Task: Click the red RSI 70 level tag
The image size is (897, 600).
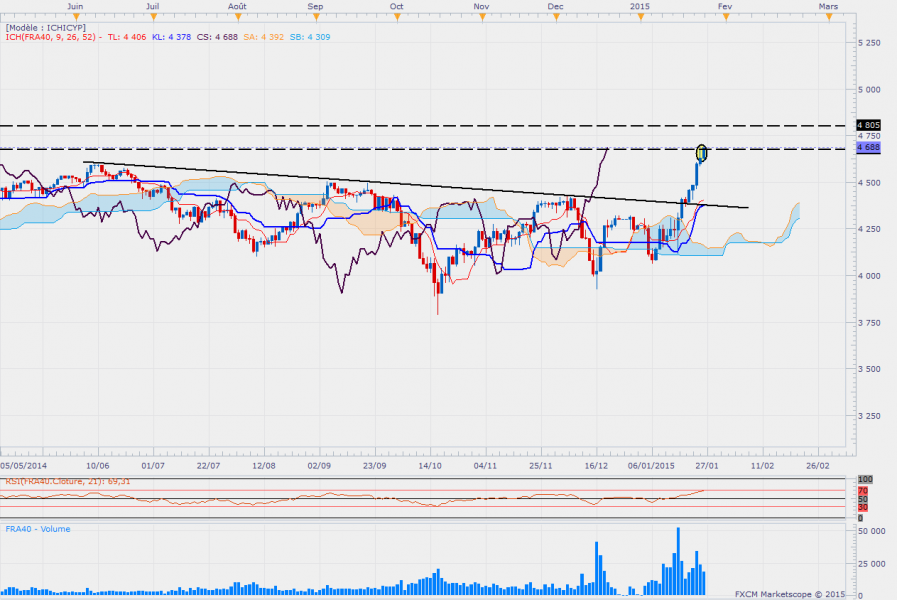Action: click(863, 491)
